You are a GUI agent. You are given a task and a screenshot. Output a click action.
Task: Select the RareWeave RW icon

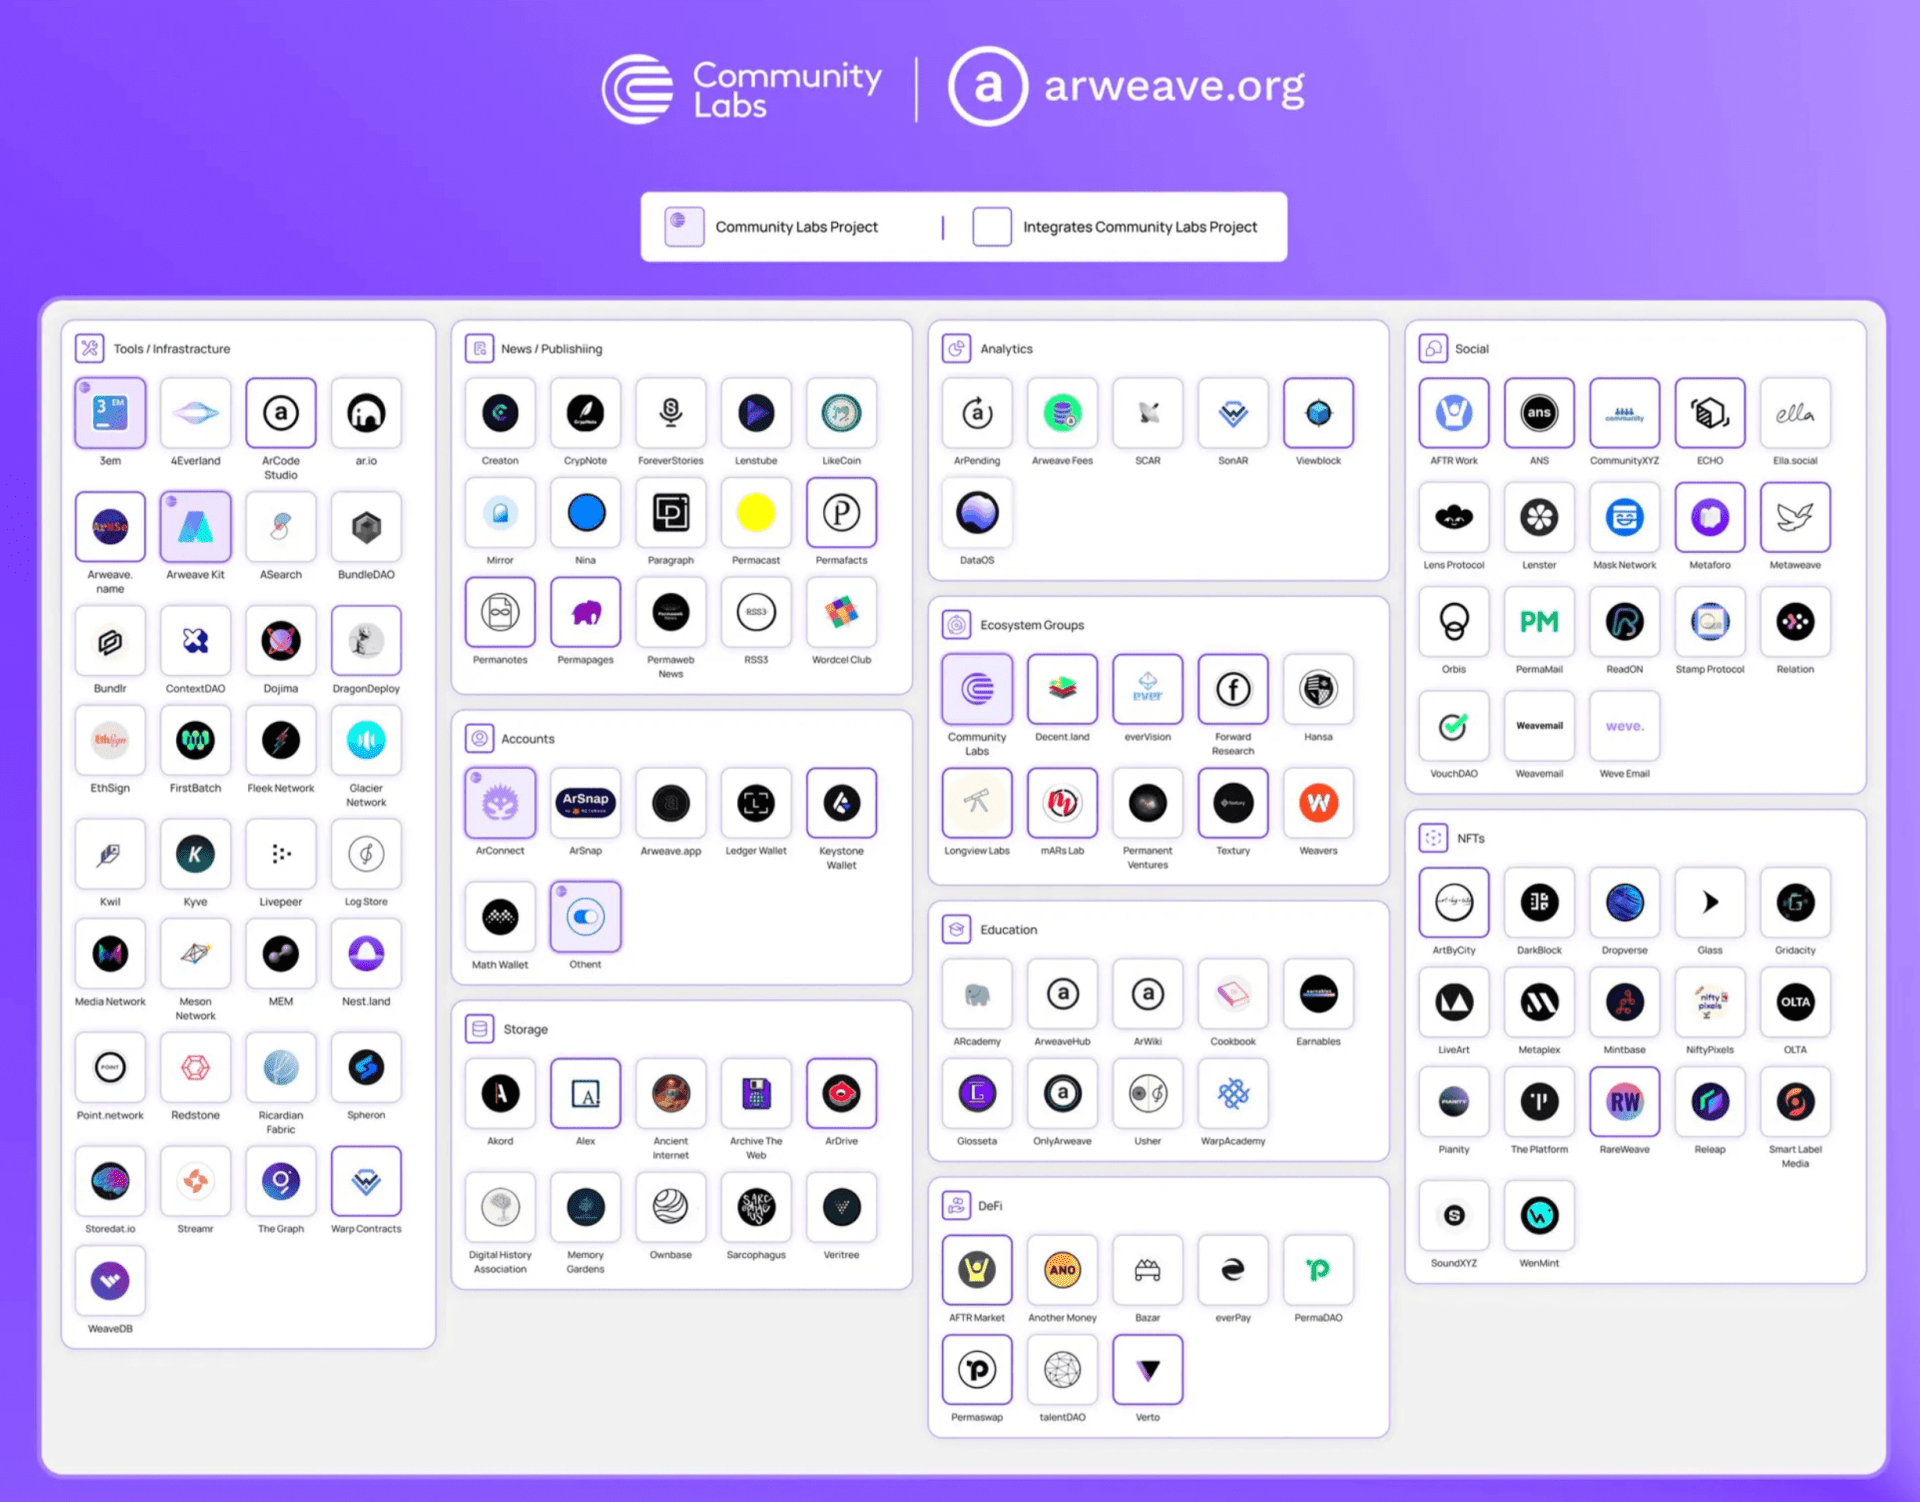point(1625,1102)
